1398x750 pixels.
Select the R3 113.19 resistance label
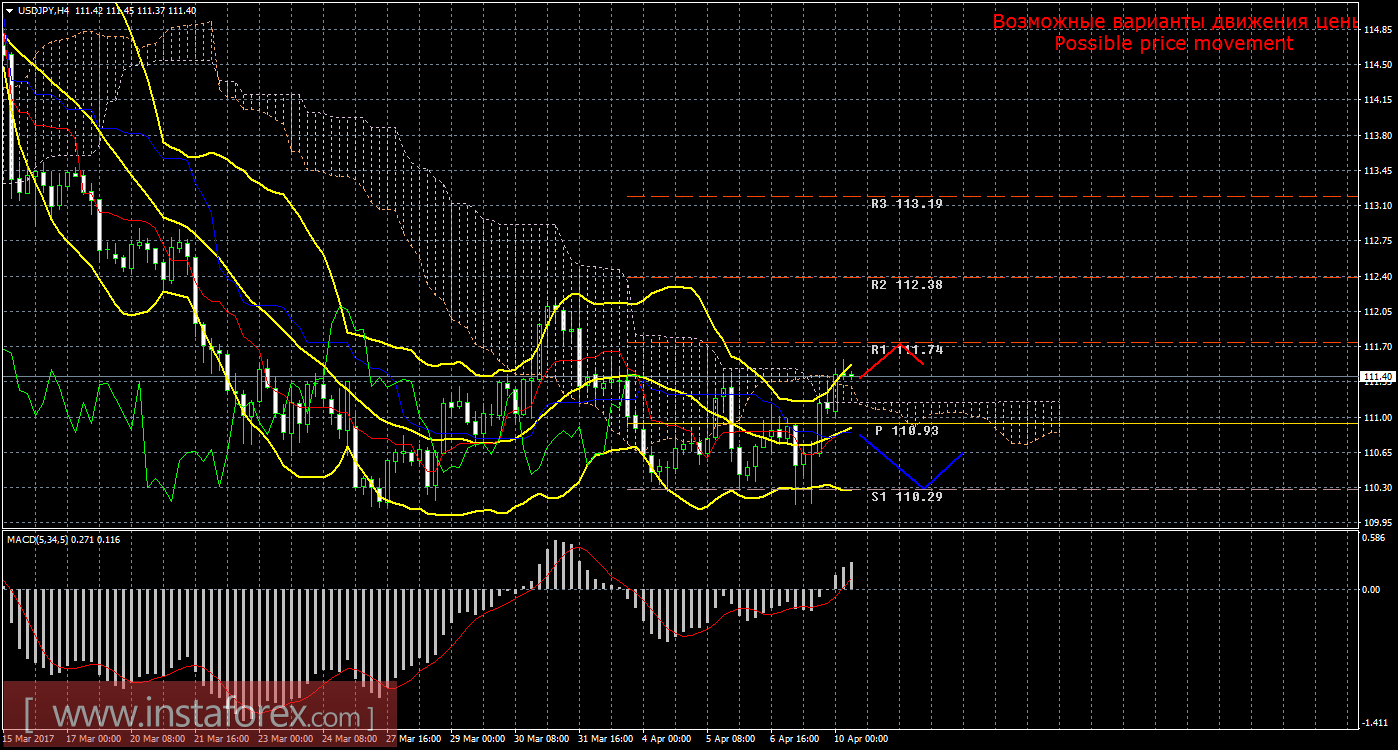906,204
